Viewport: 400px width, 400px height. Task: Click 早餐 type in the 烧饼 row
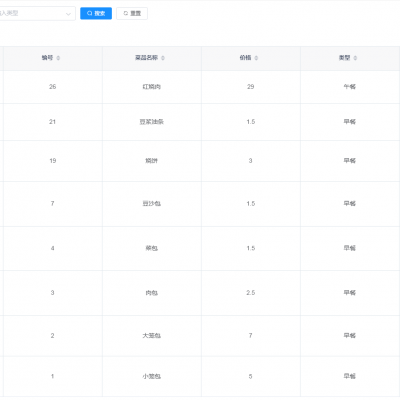pyautogui.click(x=350, y=161)
